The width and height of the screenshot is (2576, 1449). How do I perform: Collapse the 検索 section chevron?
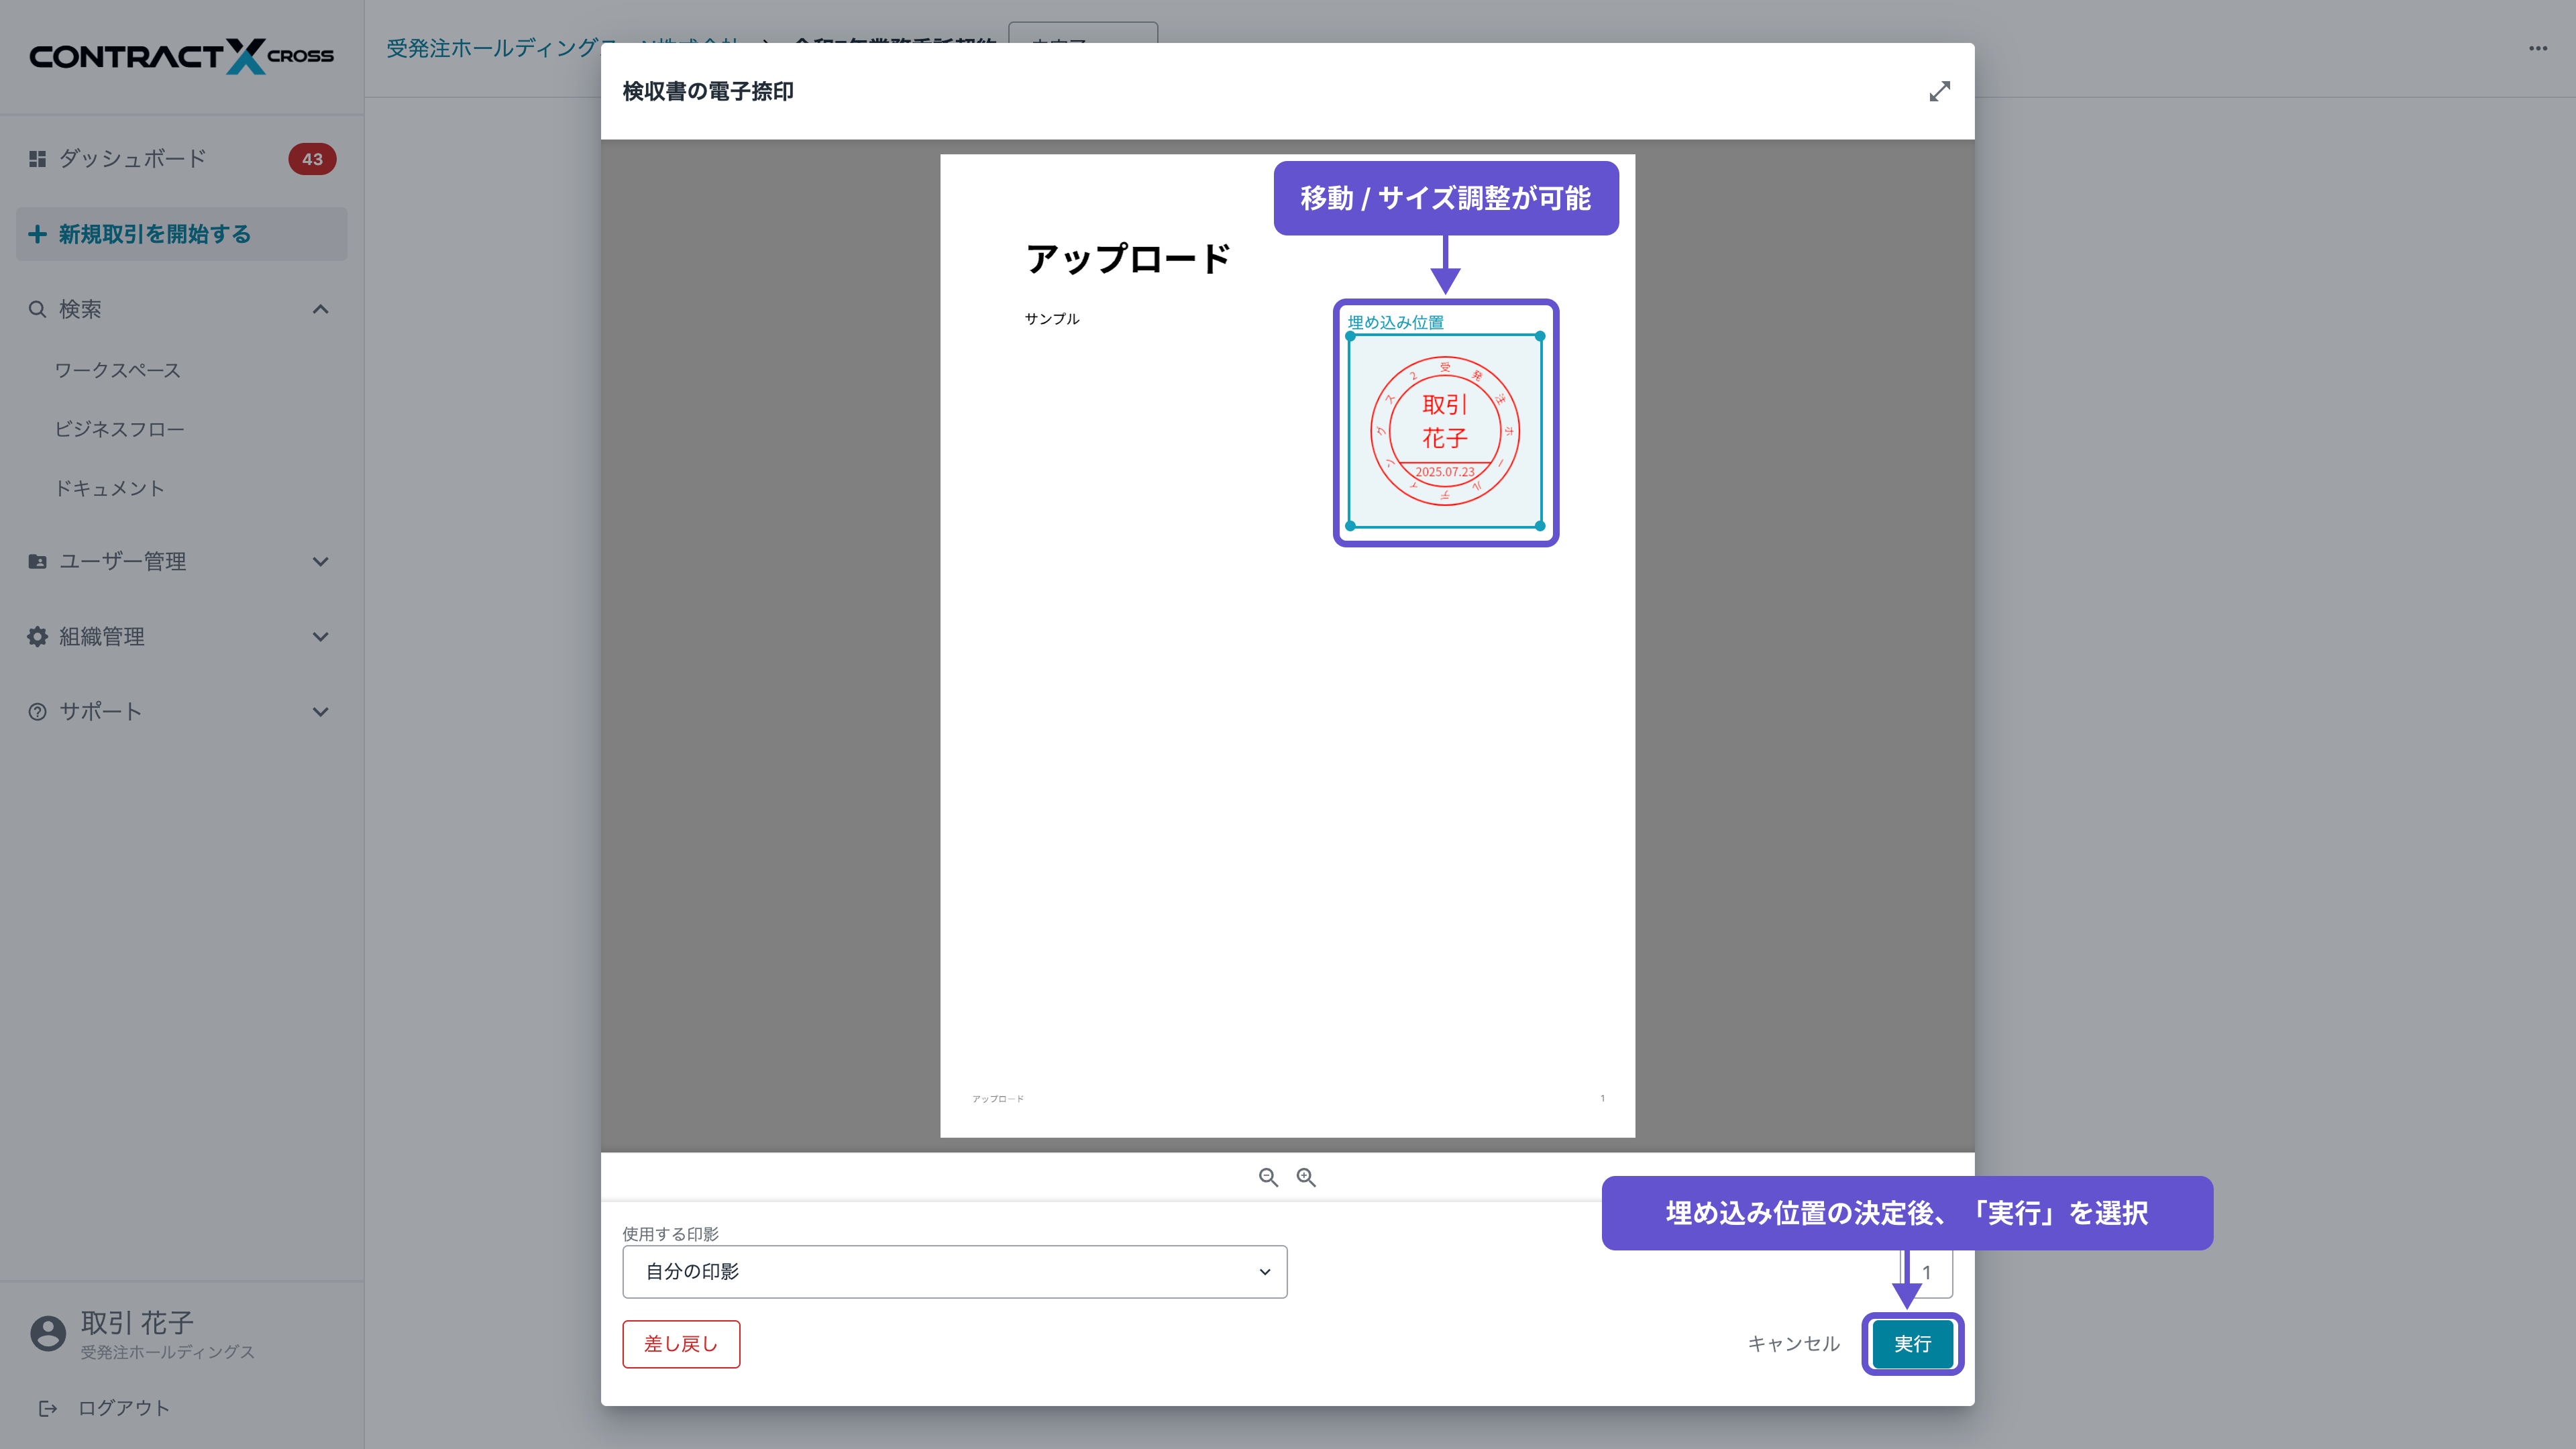(320, 309)
